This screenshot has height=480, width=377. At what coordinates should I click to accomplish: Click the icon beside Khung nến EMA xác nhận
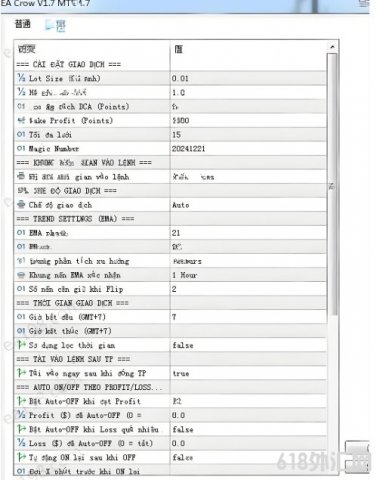pos(21,275)
